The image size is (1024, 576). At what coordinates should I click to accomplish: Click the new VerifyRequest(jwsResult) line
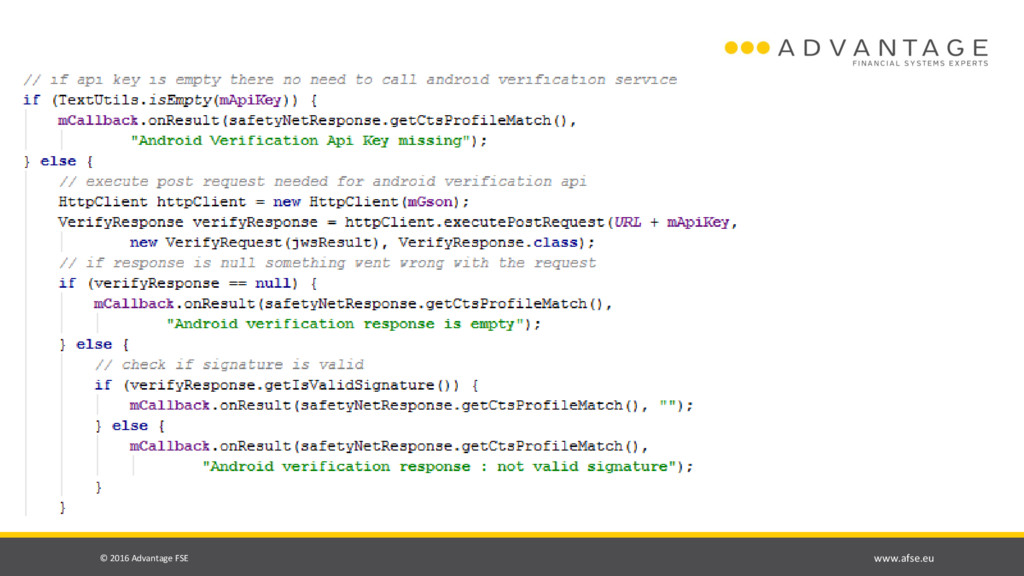(x=362, y=242)
